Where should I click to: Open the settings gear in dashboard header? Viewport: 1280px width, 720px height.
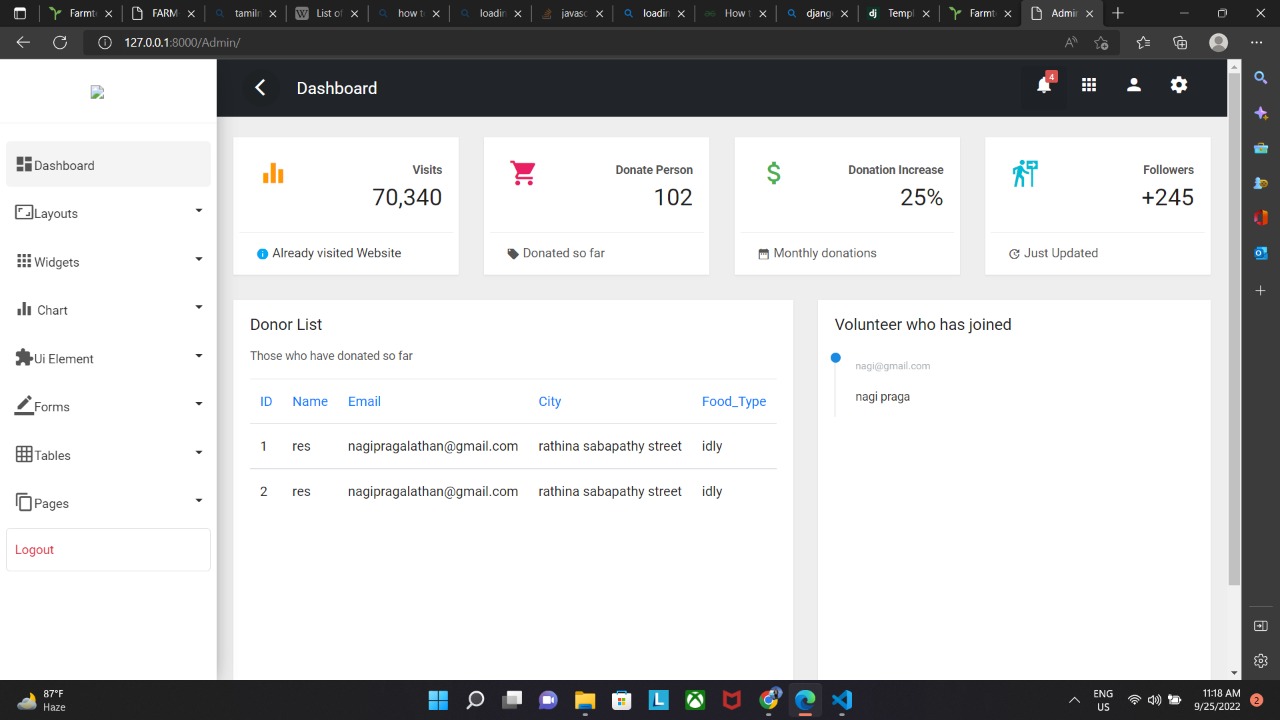point(1179,86)
